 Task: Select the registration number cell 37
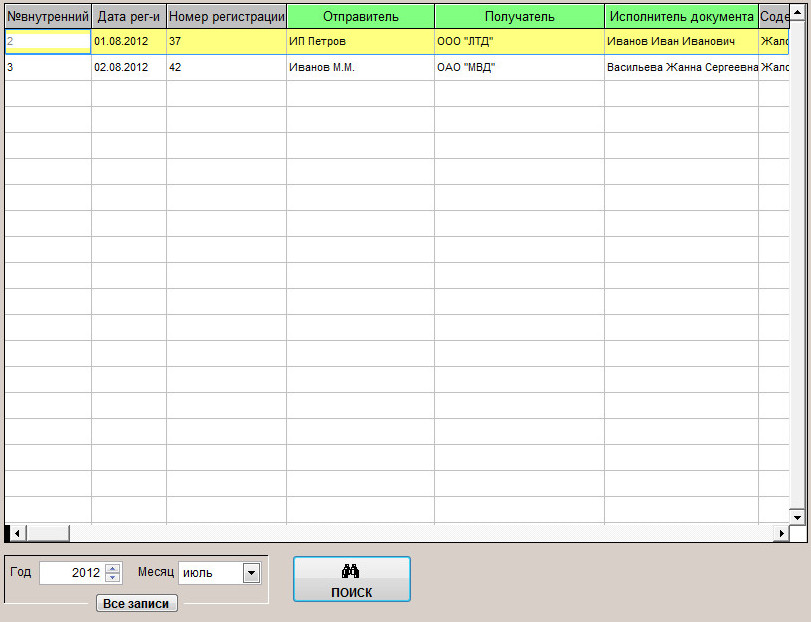tap(227, 41)
